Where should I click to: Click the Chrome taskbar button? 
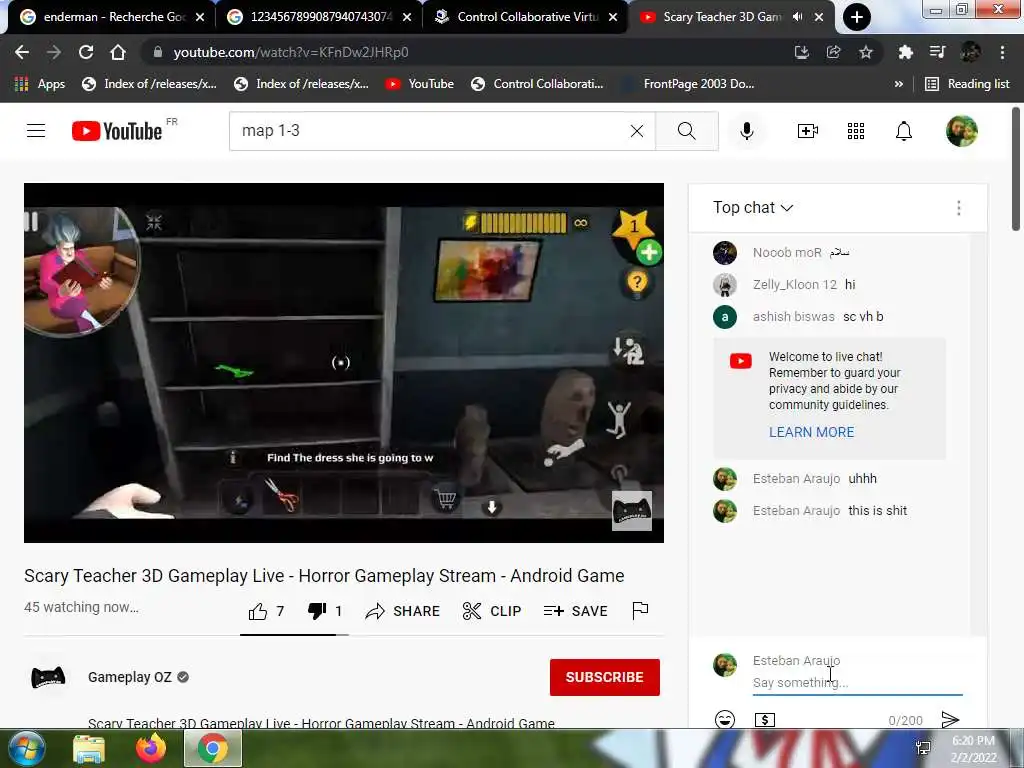tap(213, 748)
